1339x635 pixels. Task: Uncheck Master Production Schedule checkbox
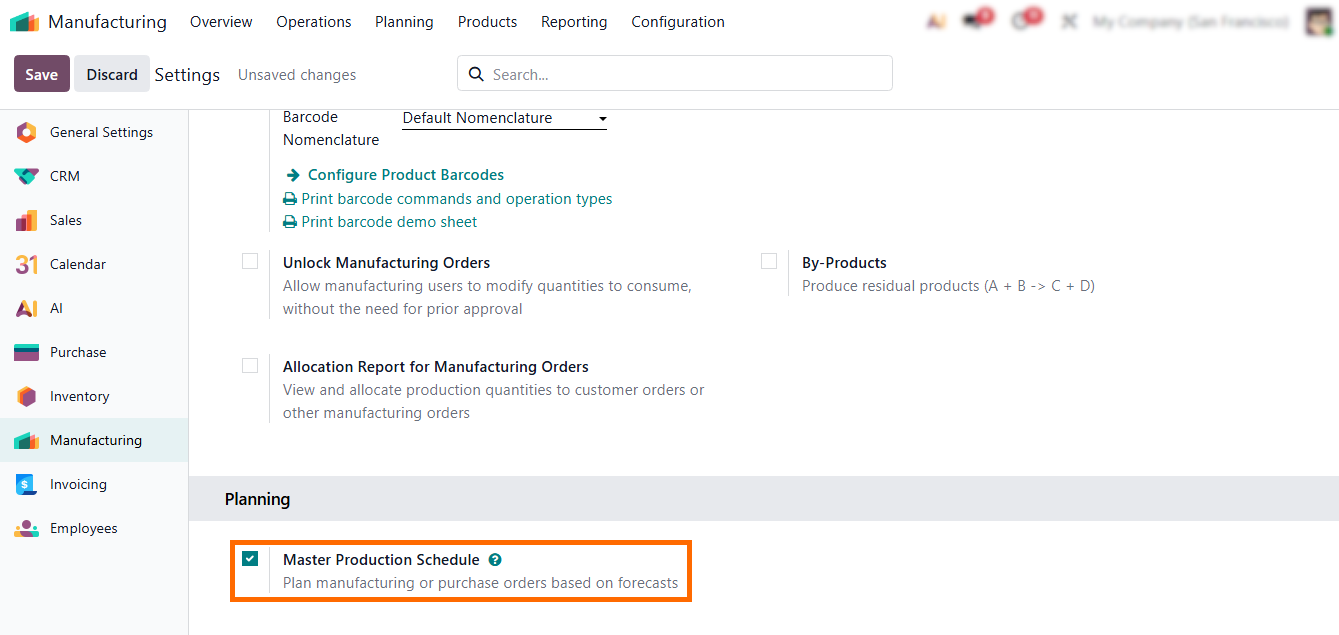250,559
